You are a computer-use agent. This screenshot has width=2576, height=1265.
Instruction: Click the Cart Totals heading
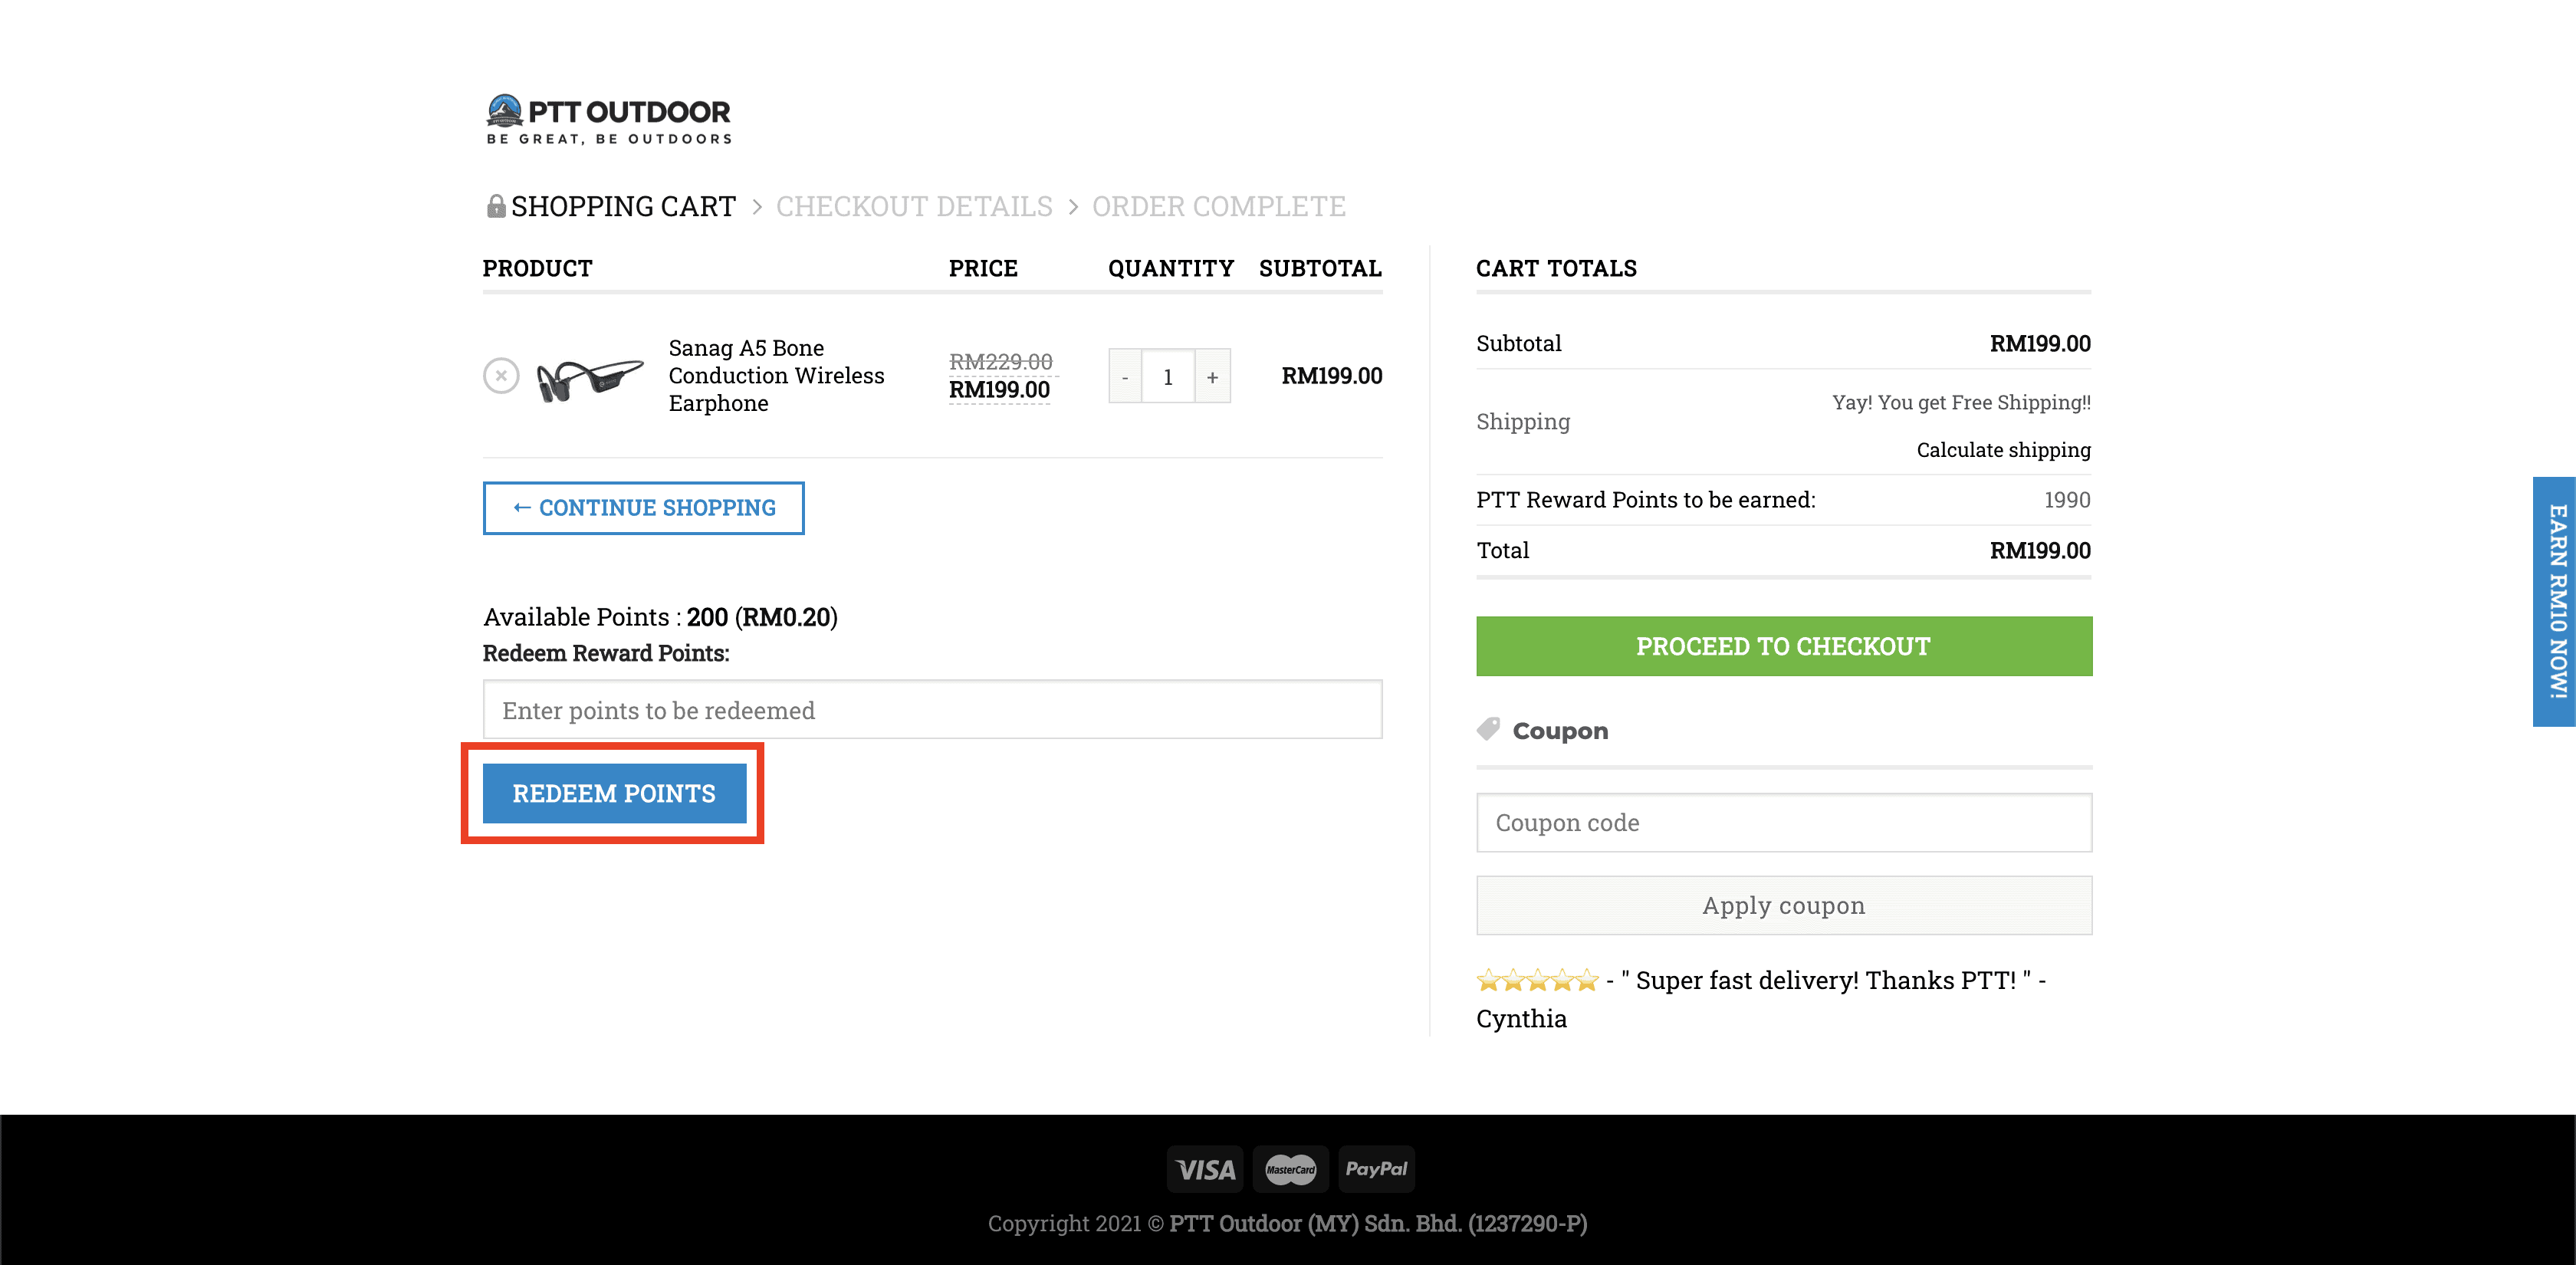pyautogui.click(x=1556, y=268)
